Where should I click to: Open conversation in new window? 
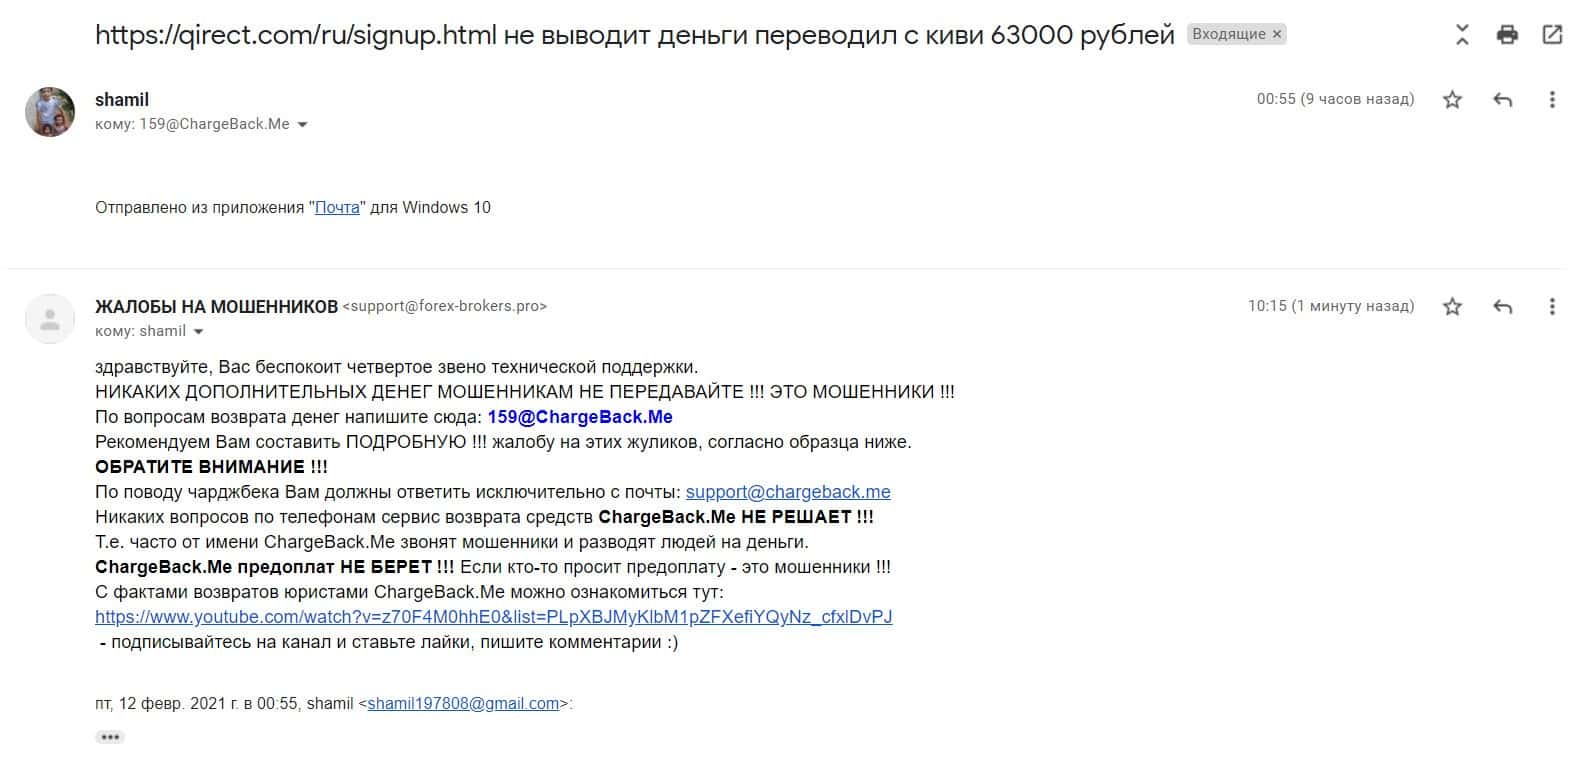[x=1552, y=36]
